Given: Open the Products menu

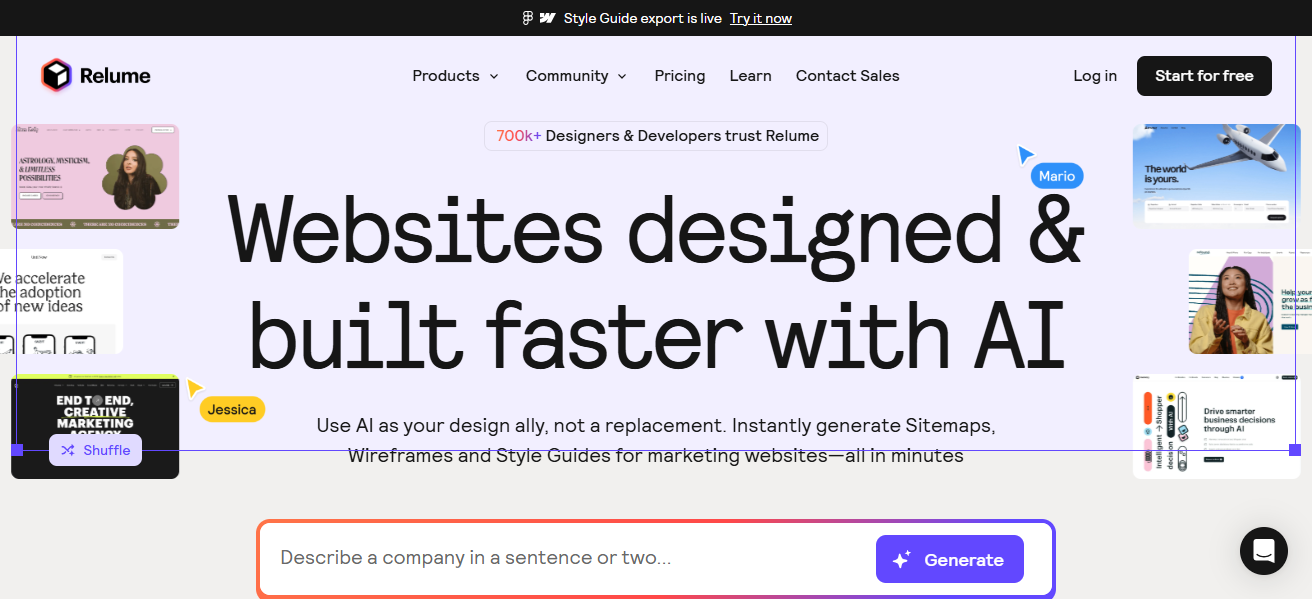Looking at the screenshot, I should [455, 76].
